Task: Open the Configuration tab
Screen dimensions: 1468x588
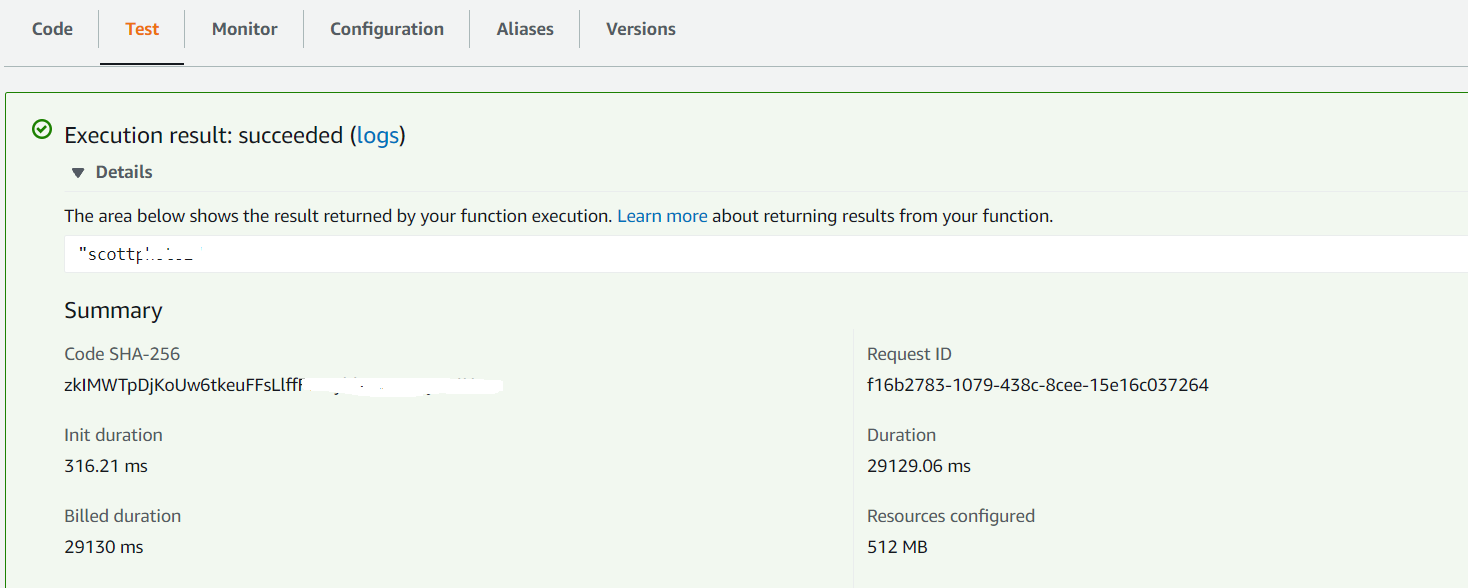Action: (x=387, y=29)
